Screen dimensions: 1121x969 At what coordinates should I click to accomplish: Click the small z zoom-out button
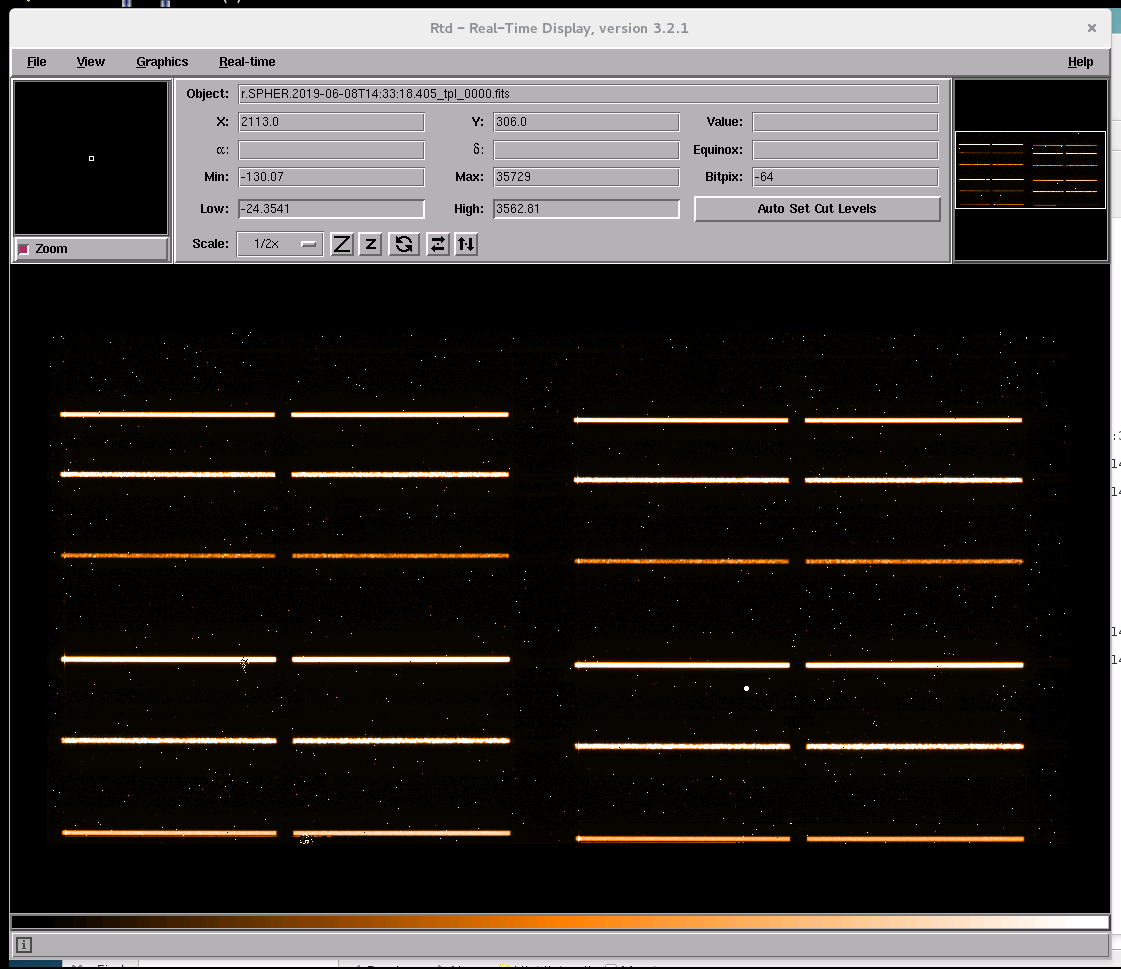pyautogui.click(x=370, y=244)
